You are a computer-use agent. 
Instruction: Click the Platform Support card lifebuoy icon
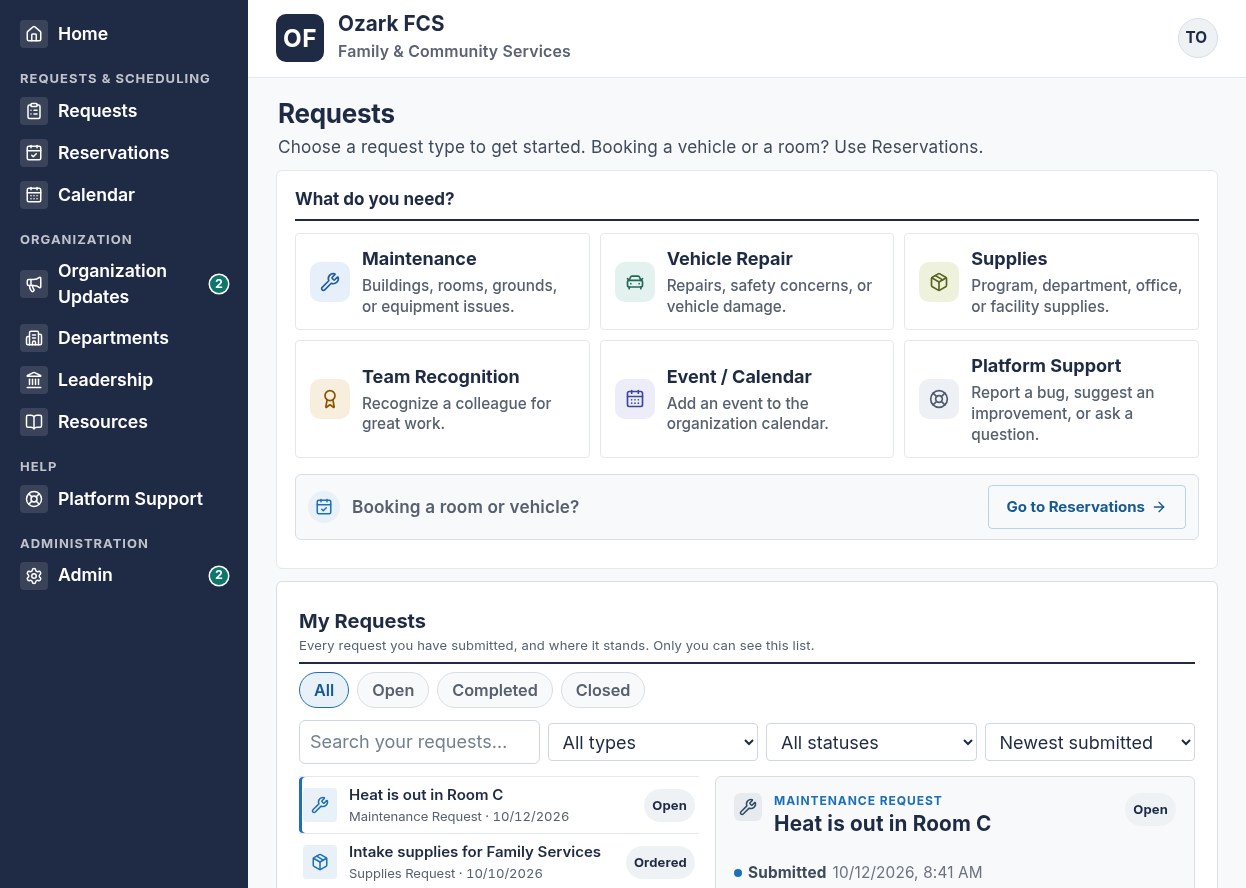[x=939, y=399]
